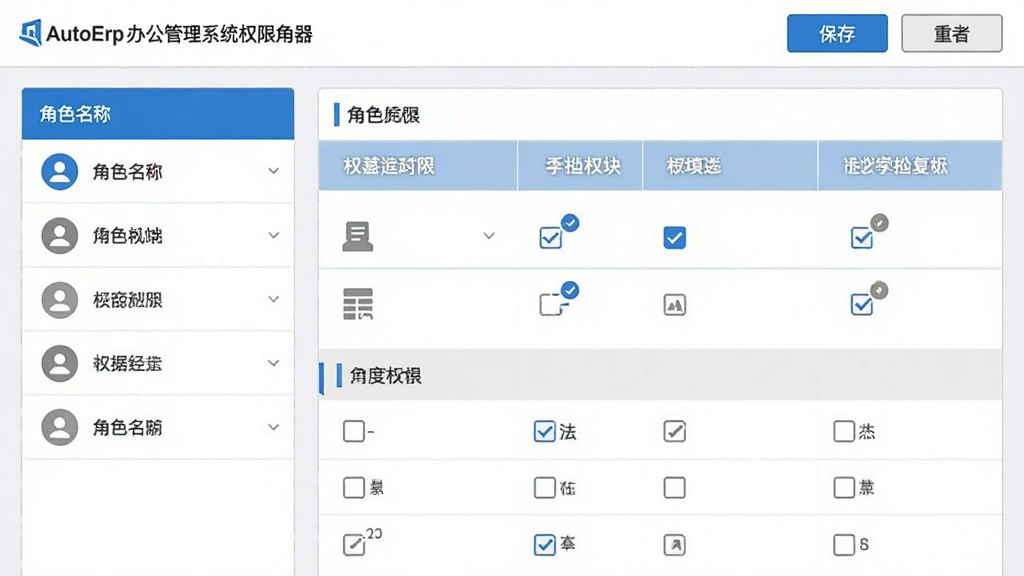This screenshot has height=576, width=1024.
Task: Uncheck the solid blue checkbox in the document row
Action: click(x=675, y=238)
